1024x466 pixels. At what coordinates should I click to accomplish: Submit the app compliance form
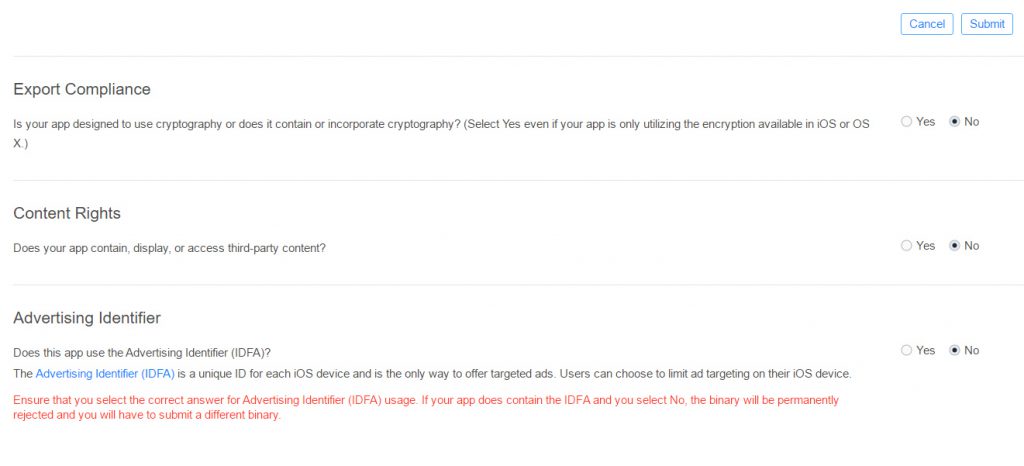986,24
